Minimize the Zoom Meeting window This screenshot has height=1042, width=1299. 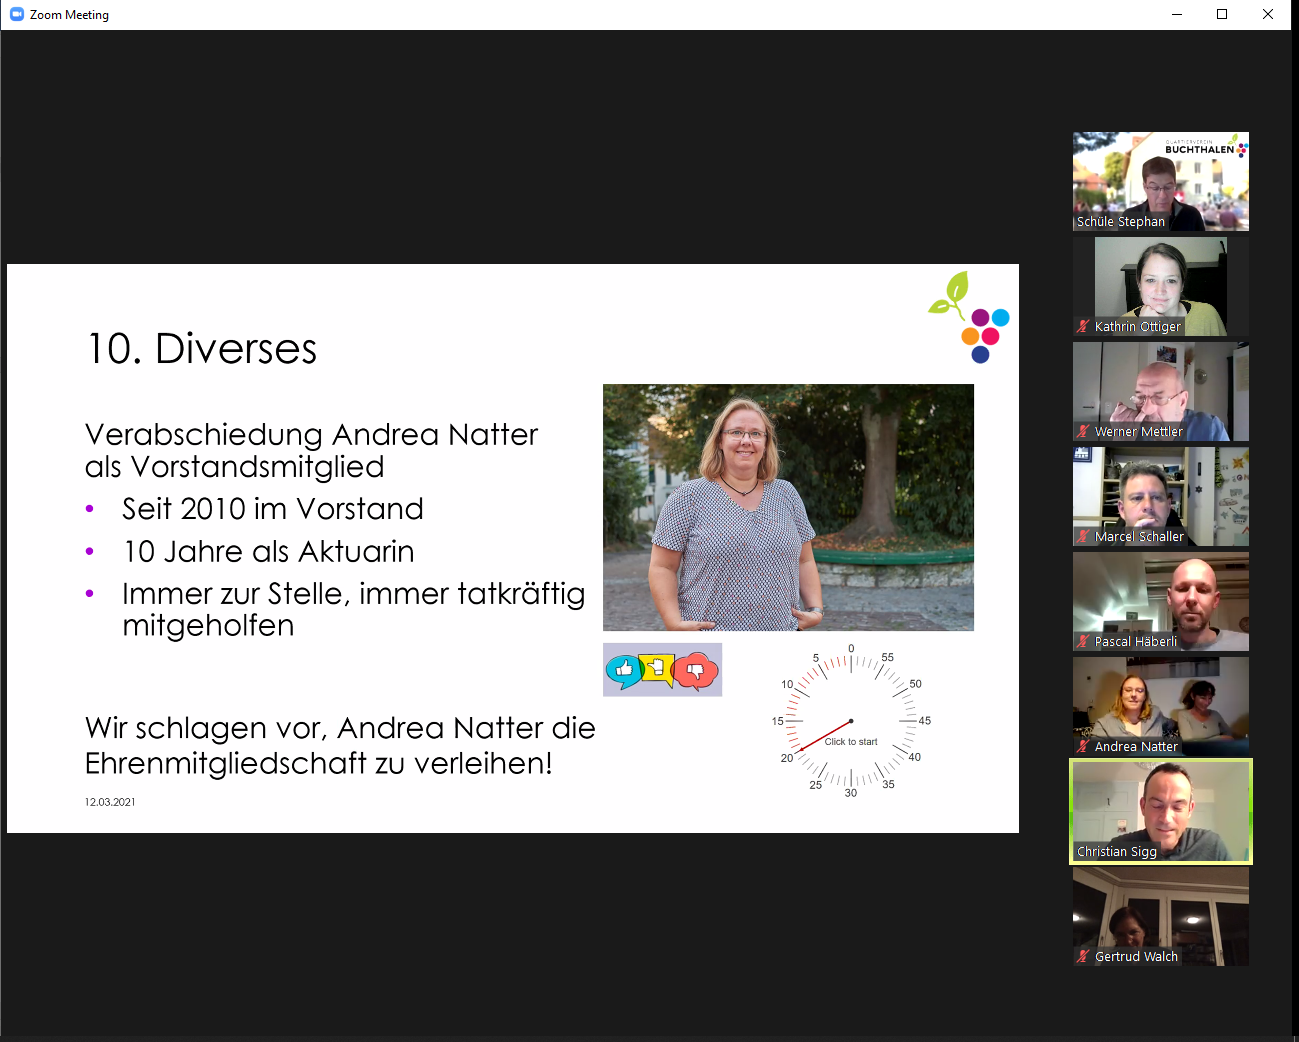click(x=1176, y=15)
